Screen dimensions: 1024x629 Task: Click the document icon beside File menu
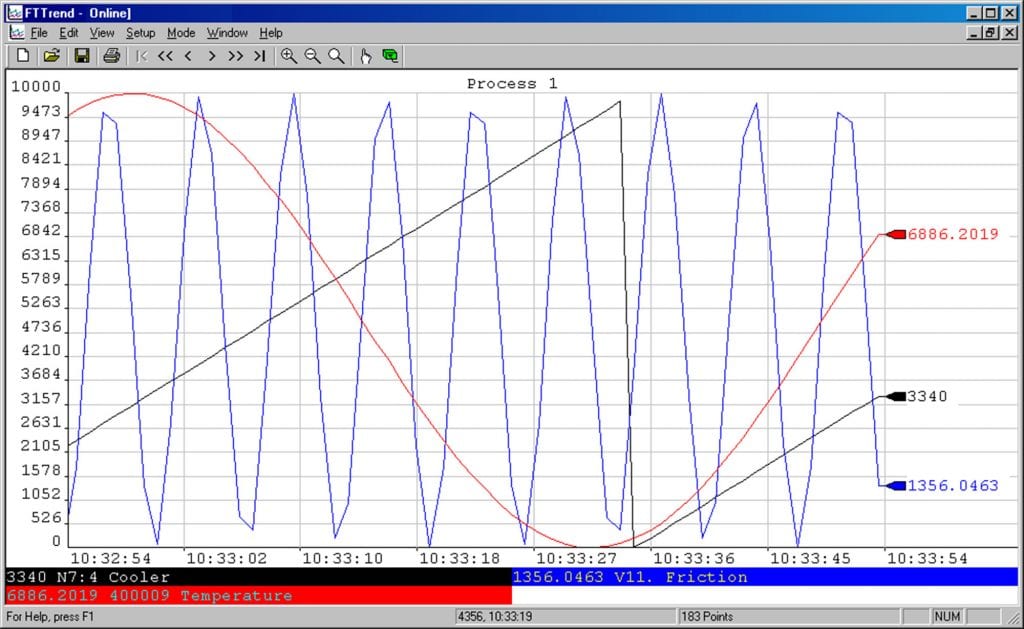[17, 33]
